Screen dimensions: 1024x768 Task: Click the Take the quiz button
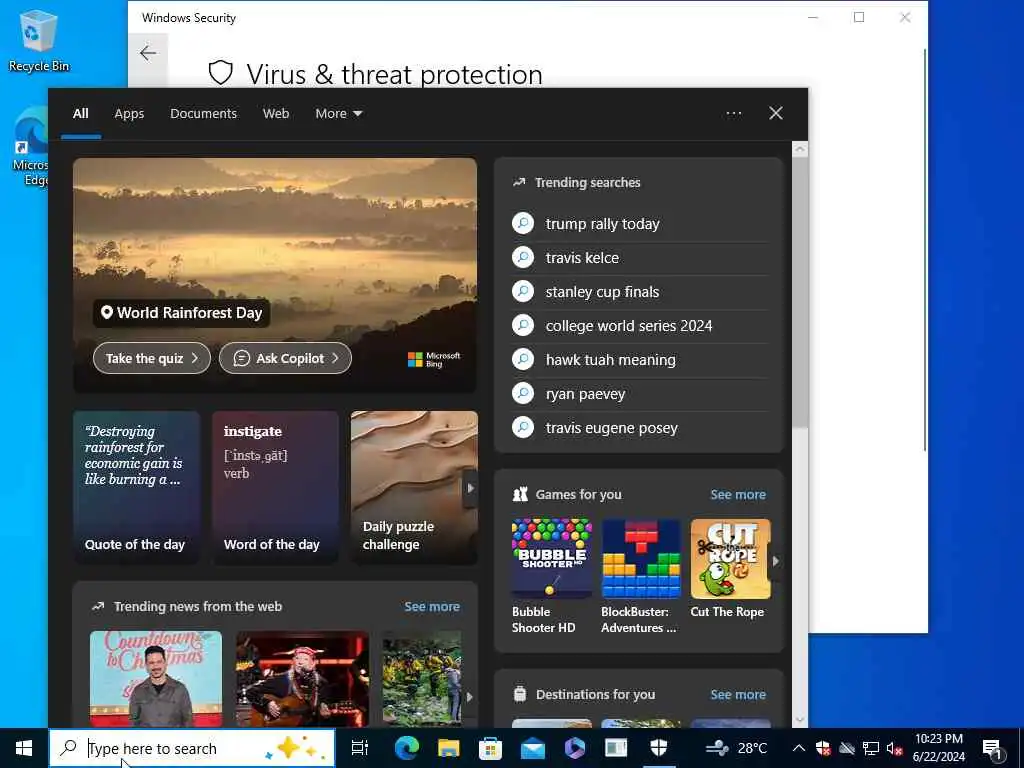pyautogui.click(x=152, y=359)
